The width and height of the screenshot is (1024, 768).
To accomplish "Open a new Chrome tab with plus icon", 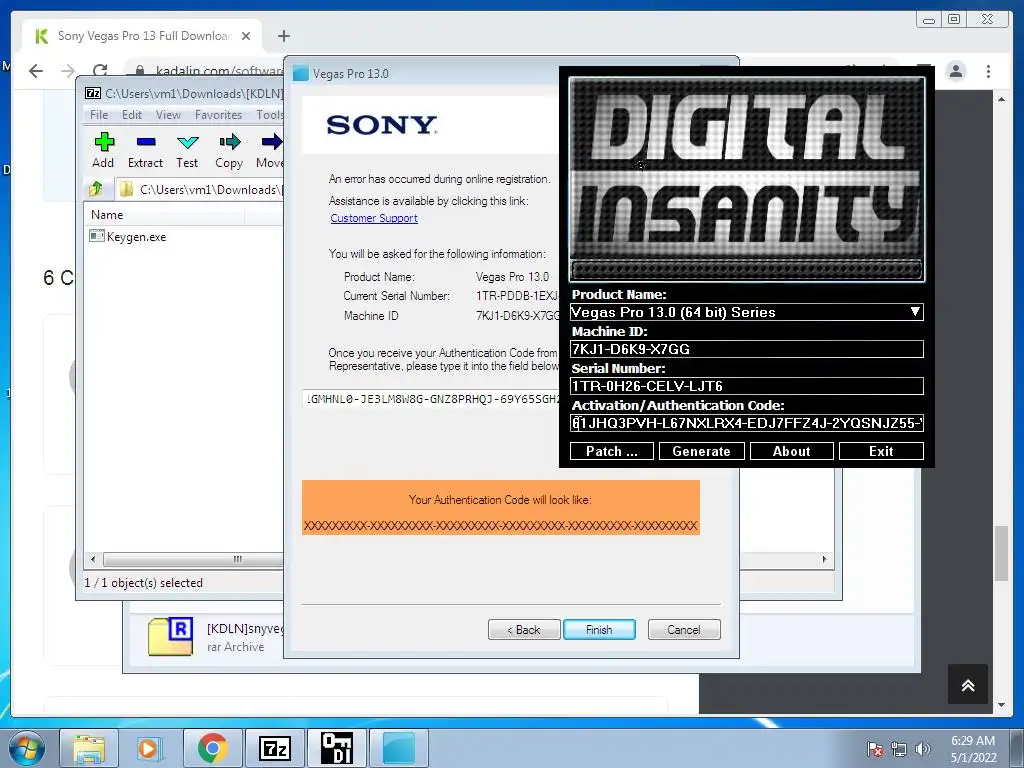I will pos(283,36).
